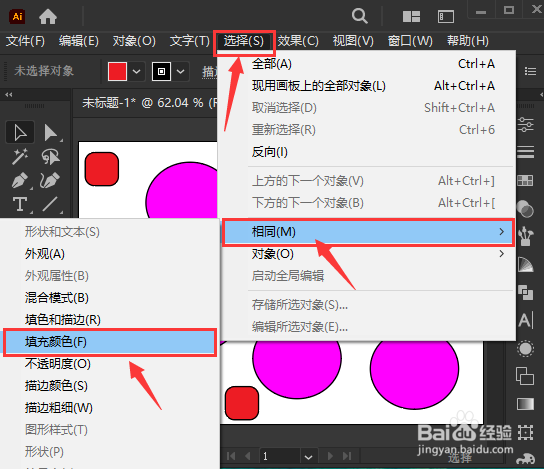This screenshot has width=544, height=469.
Task: Collapse the tools panel double-arrow
Action: pos(9,94)
